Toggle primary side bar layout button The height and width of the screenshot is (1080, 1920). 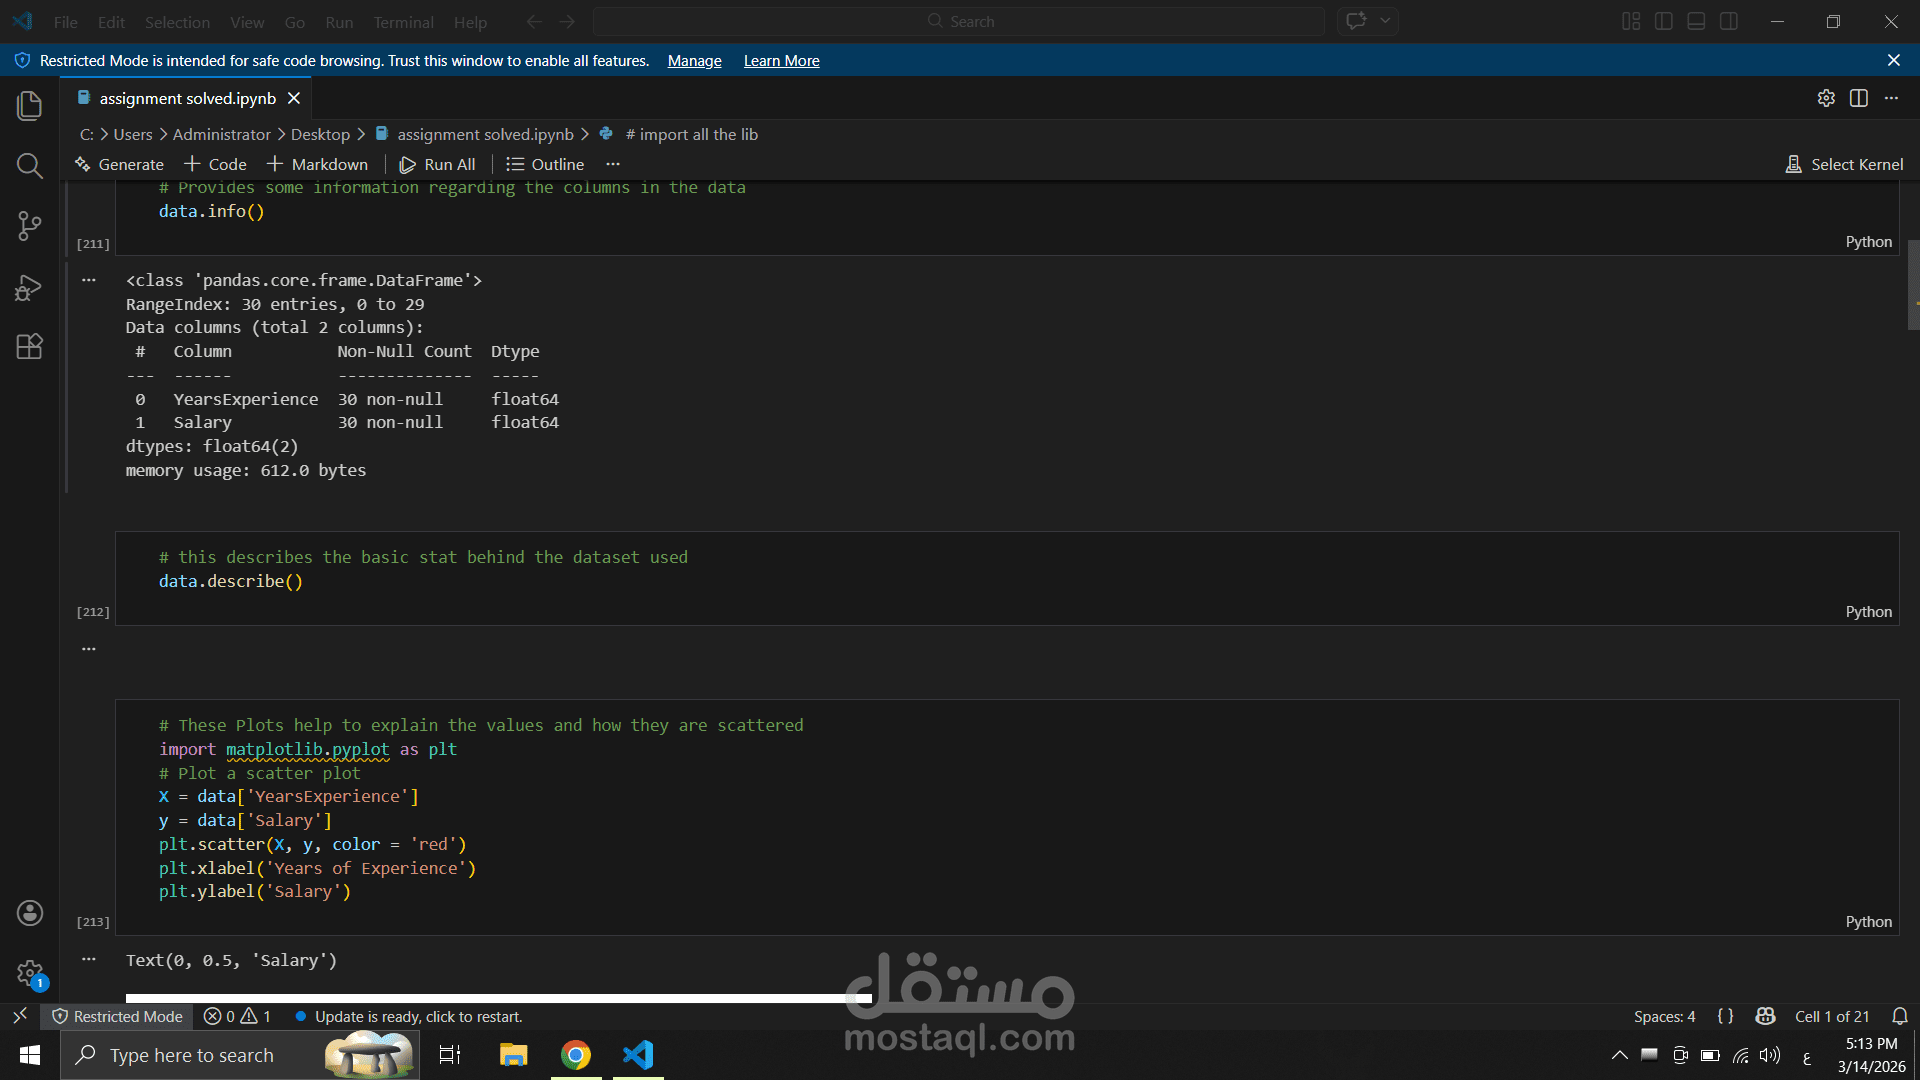[1664, 22]
